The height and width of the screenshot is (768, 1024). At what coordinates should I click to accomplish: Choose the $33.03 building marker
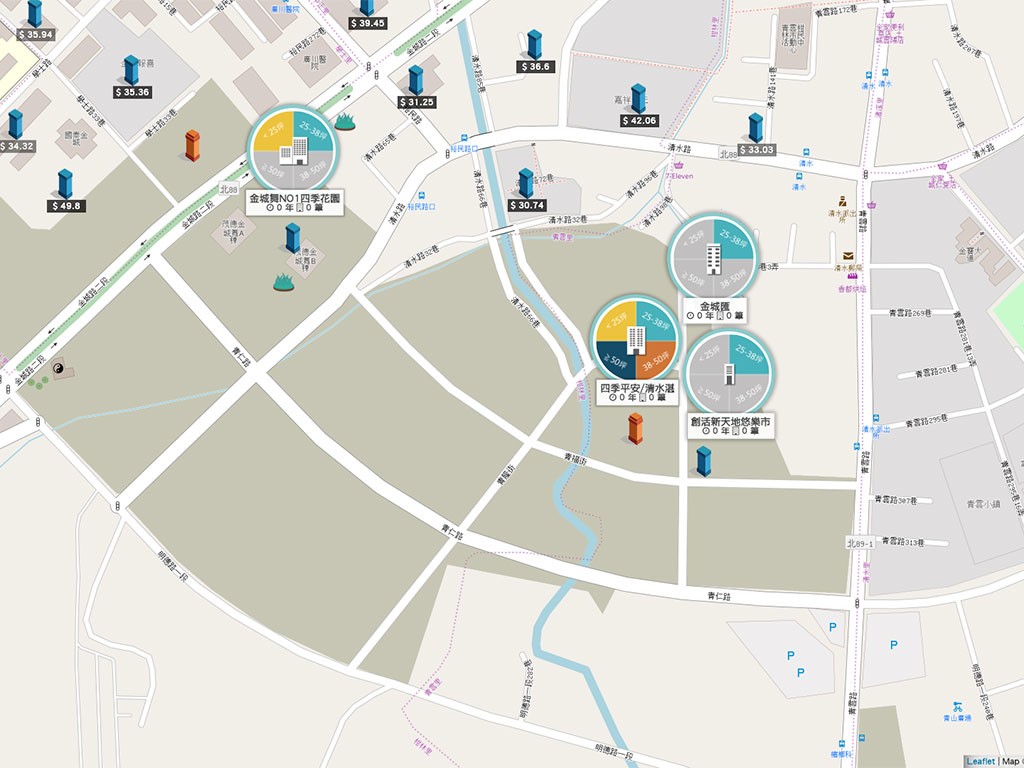(x=755, y=128)
